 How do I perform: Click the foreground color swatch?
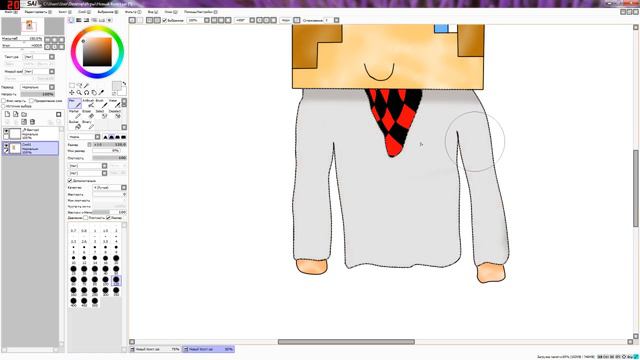pyautogui.click(x=117, y=86)
